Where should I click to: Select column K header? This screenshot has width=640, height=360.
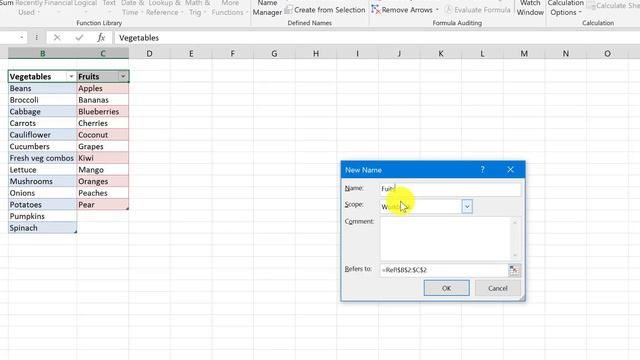coord(441,53)
